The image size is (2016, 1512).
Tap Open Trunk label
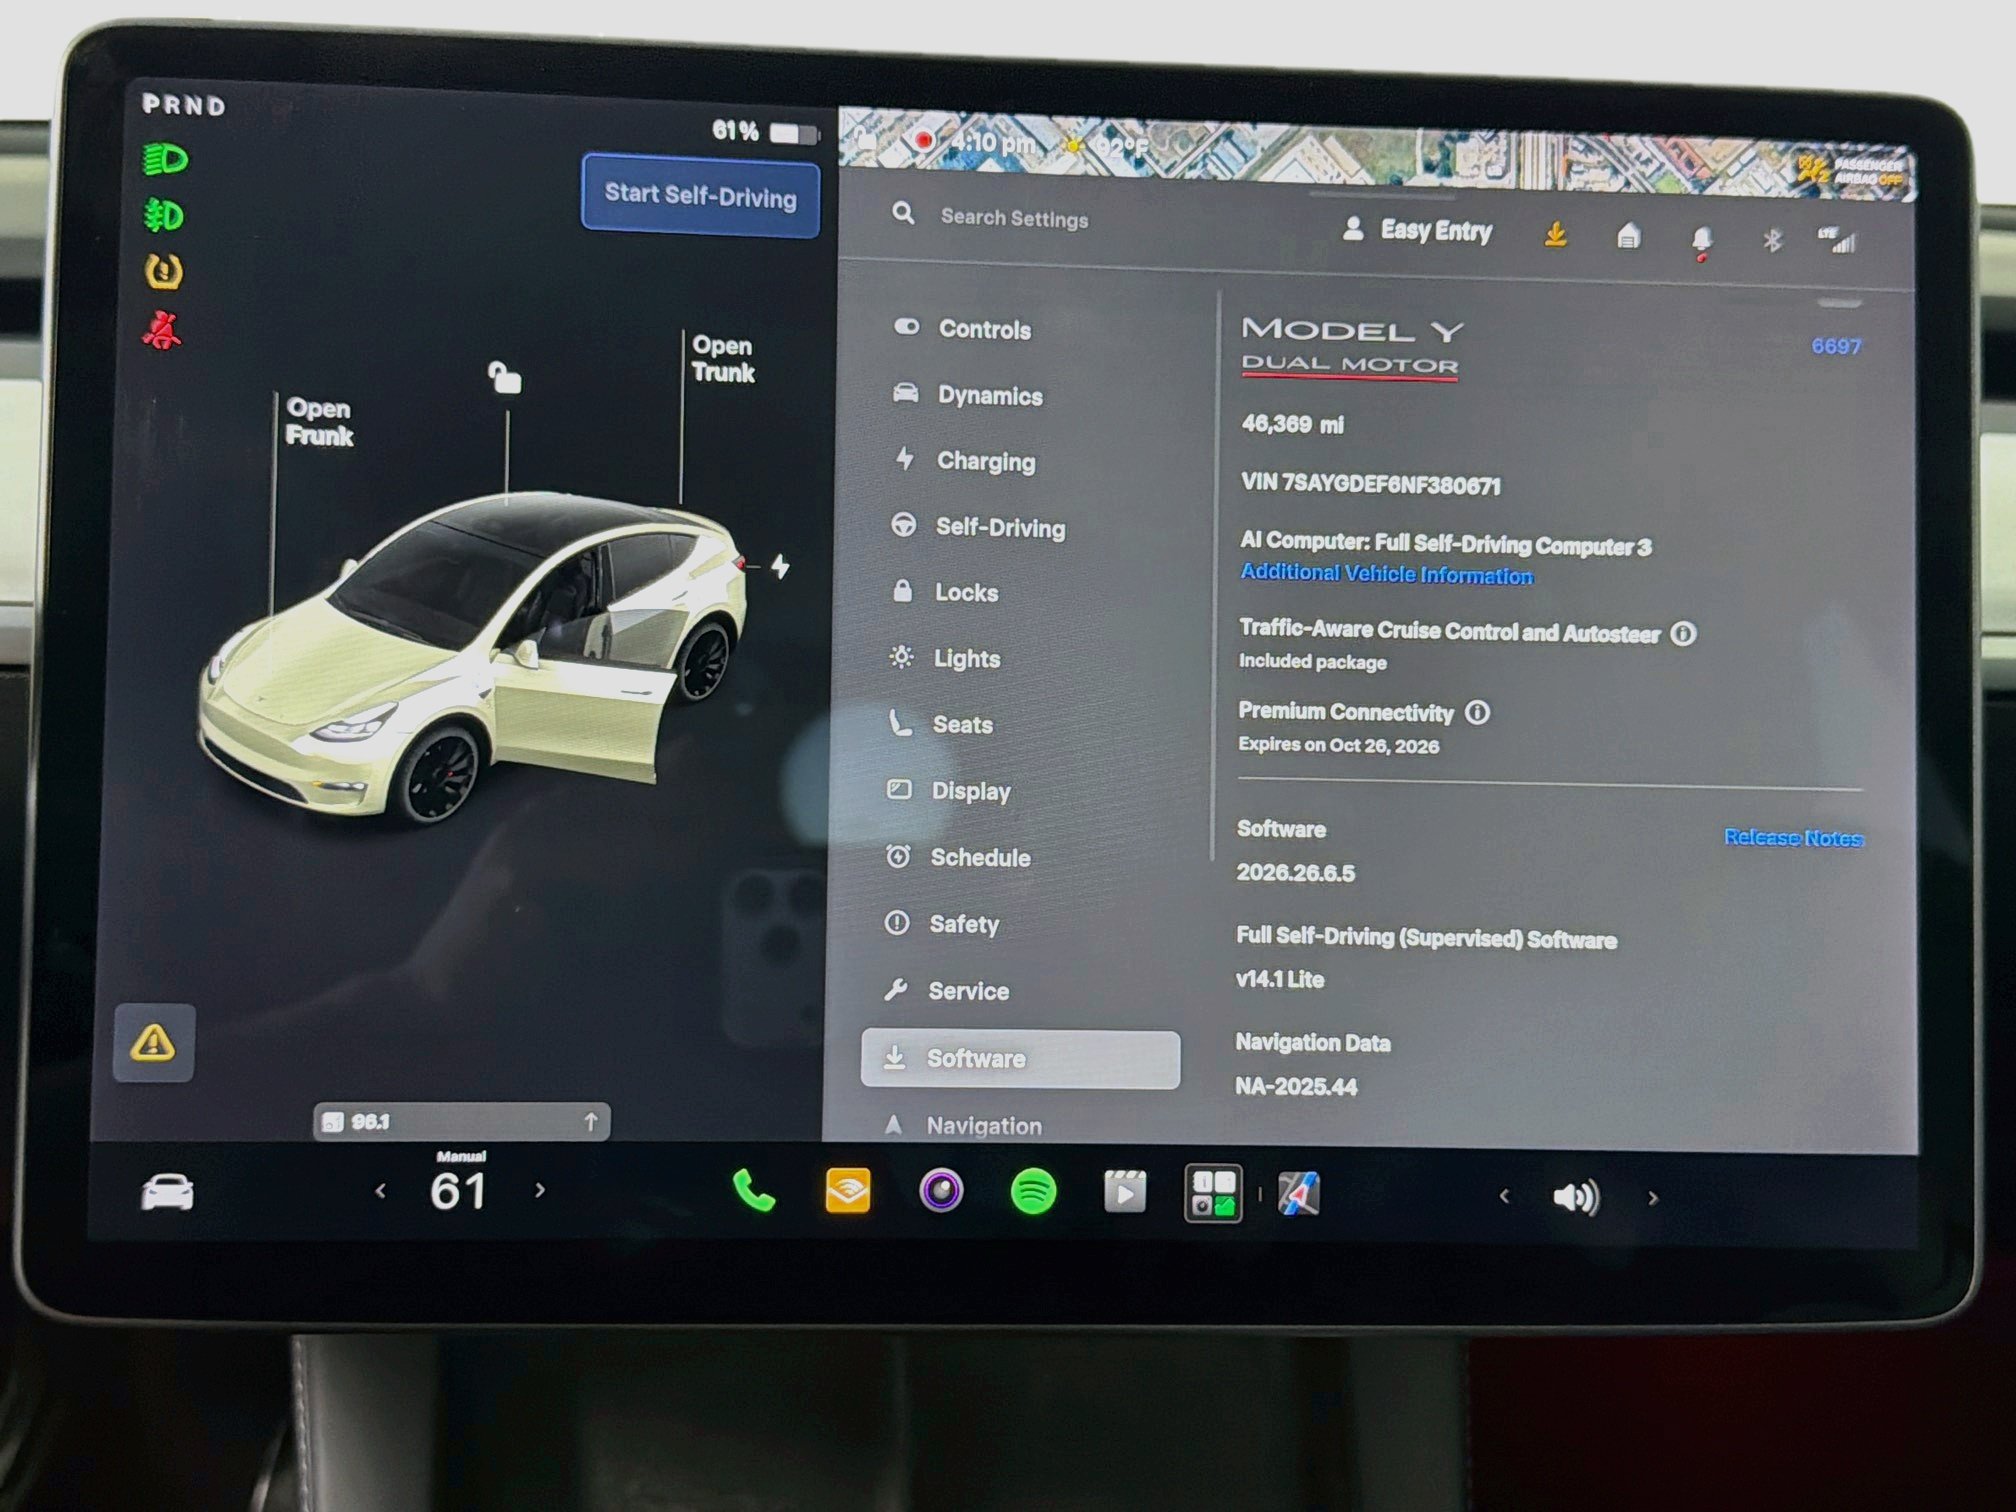723,359
